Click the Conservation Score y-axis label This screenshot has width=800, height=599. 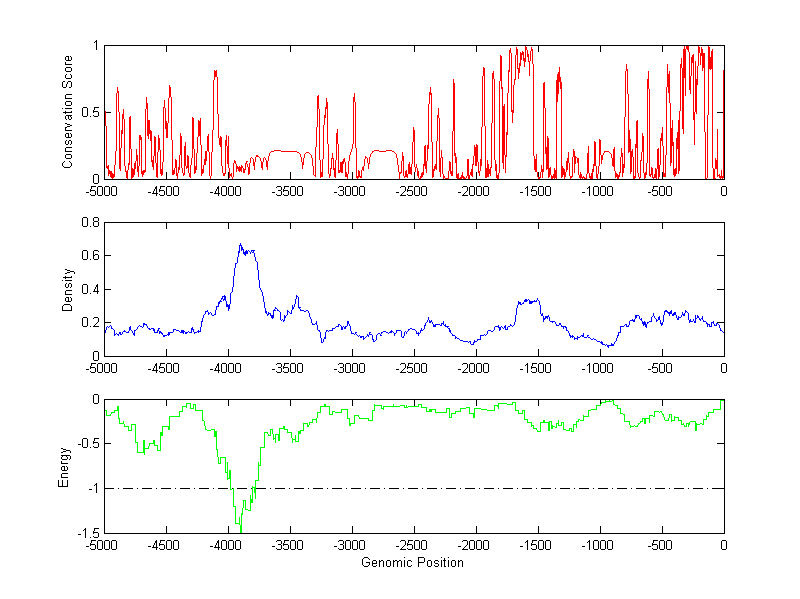tap(68, 112)
